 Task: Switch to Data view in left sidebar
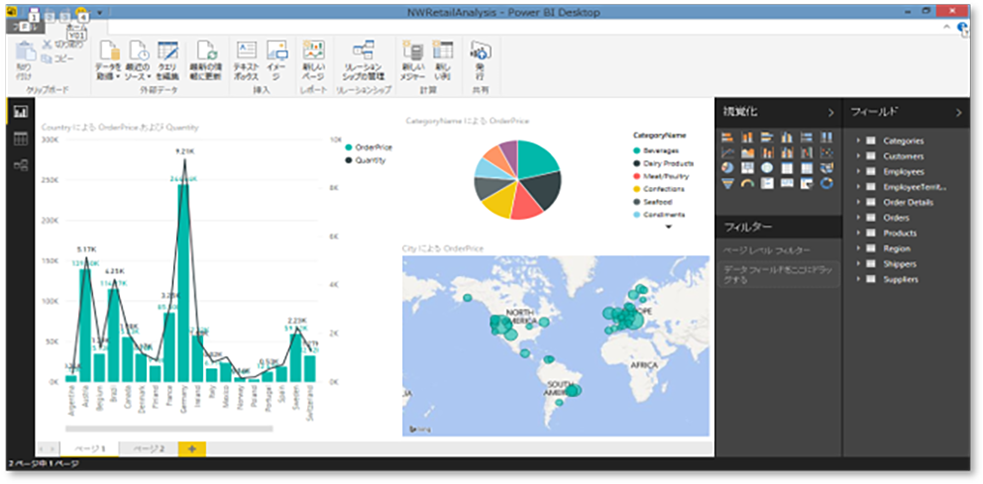coord(21,139)
